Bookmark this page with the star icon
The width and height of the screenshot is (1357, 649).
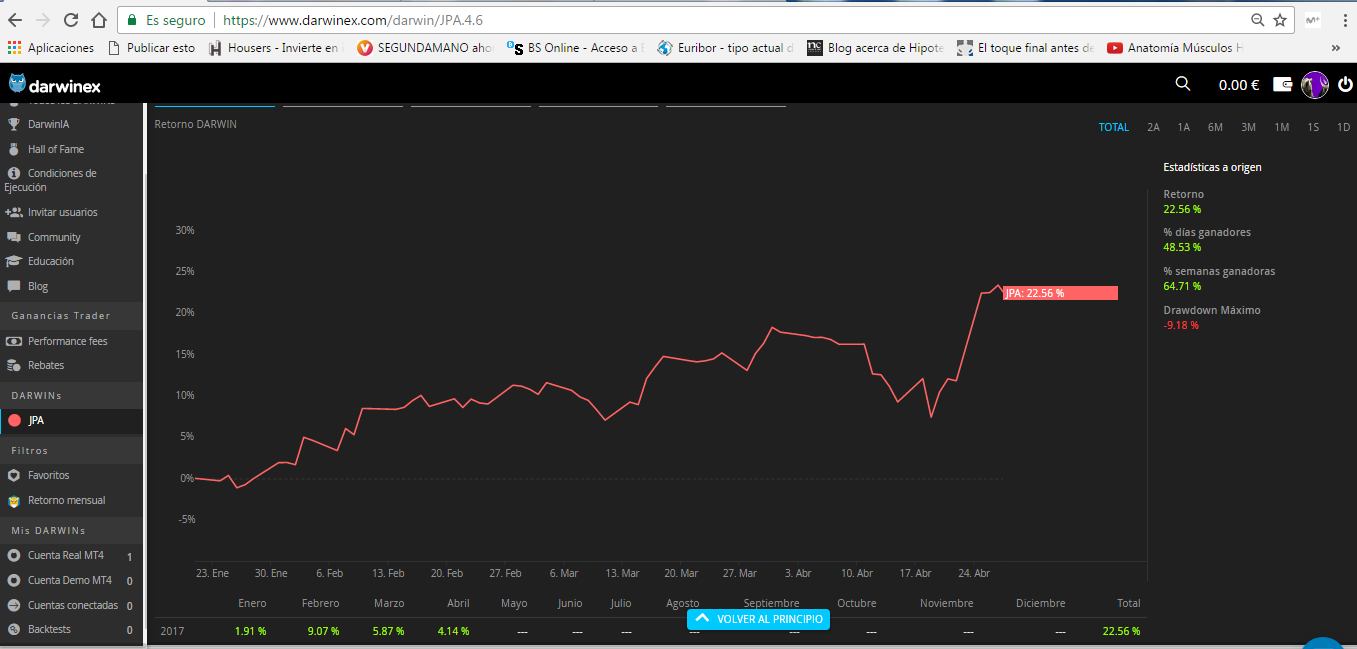click(1280, 20)
